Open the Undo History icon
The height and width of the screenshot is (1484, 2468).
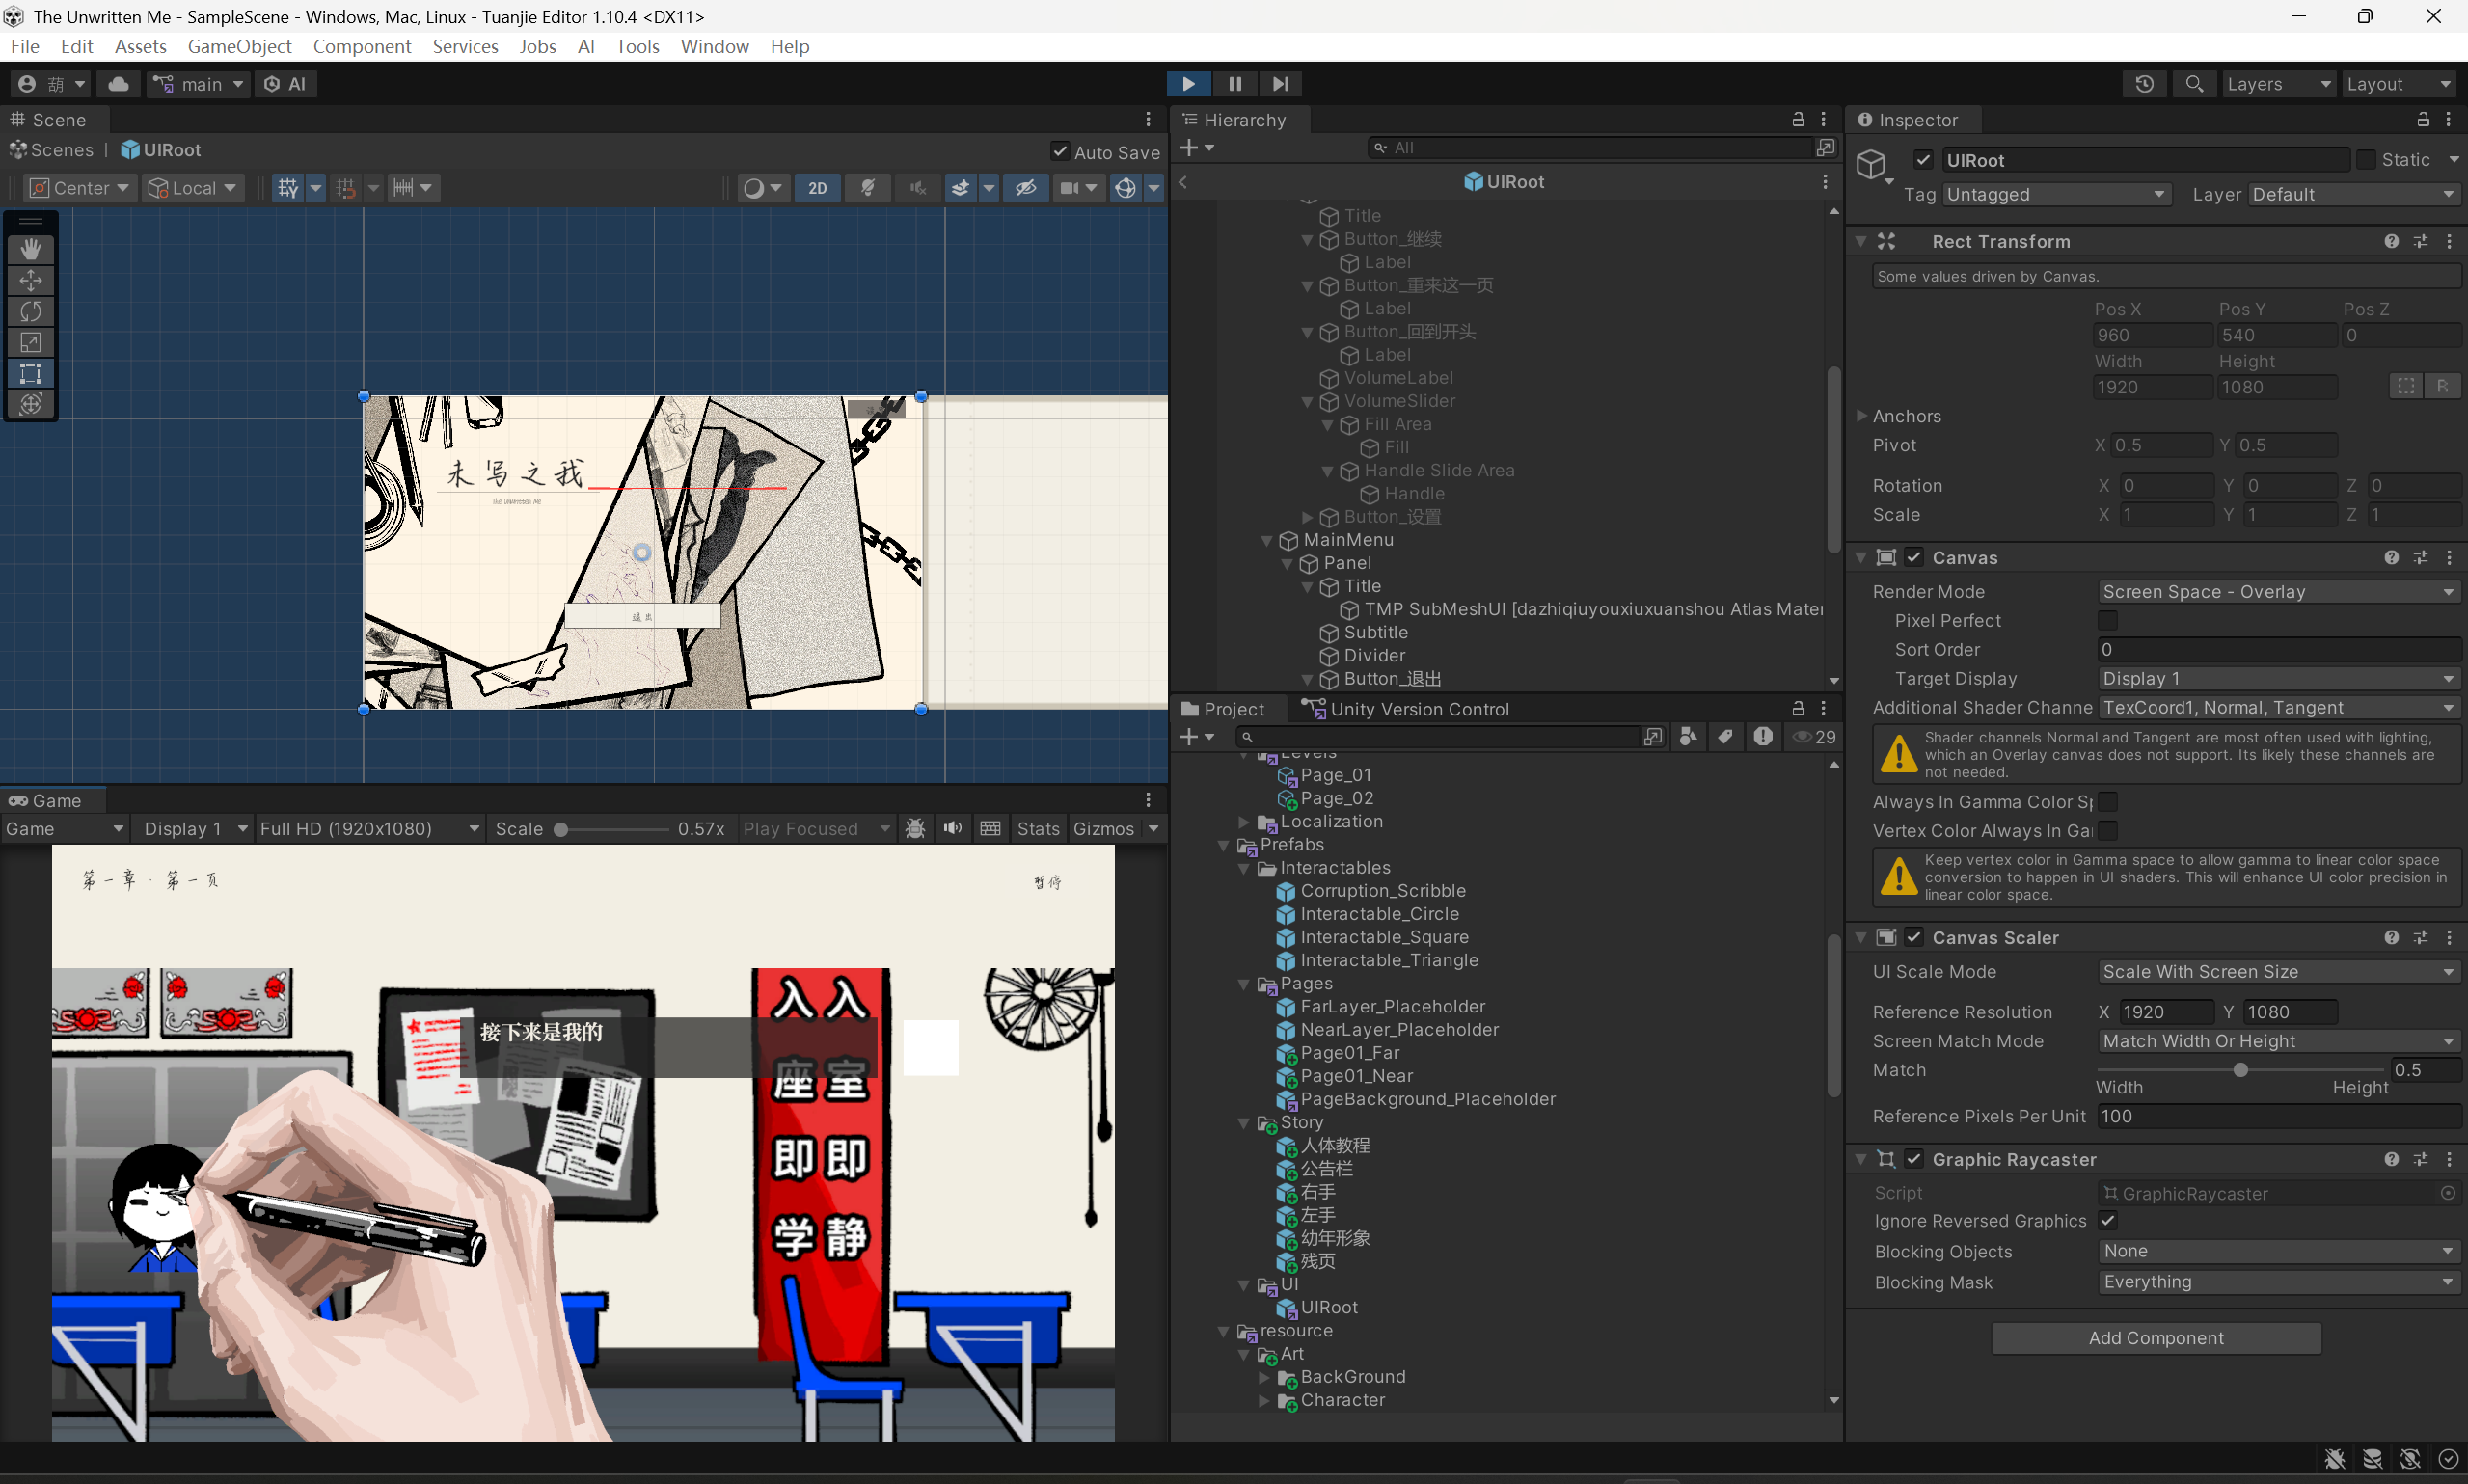point(2145,84)
